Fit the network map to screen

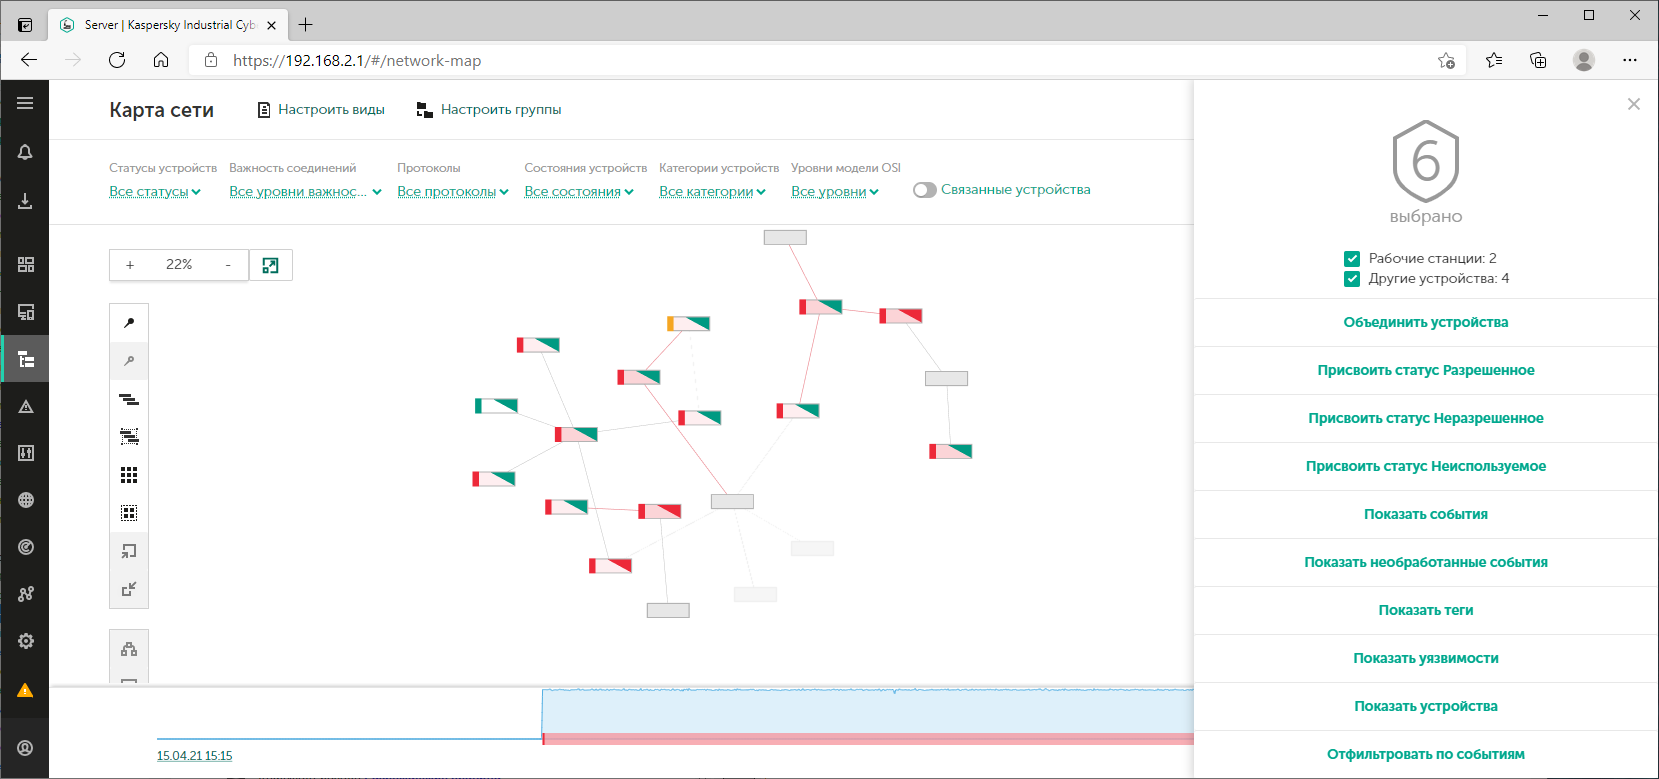coord(270,265)
